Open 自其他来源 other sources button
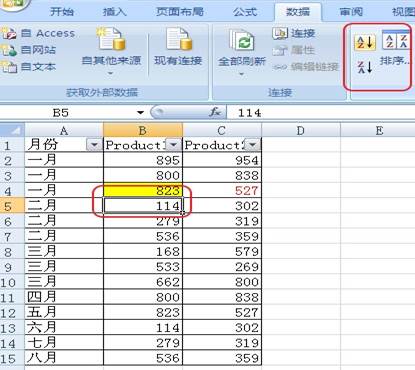Screen dimensions: 415x370 111,52
